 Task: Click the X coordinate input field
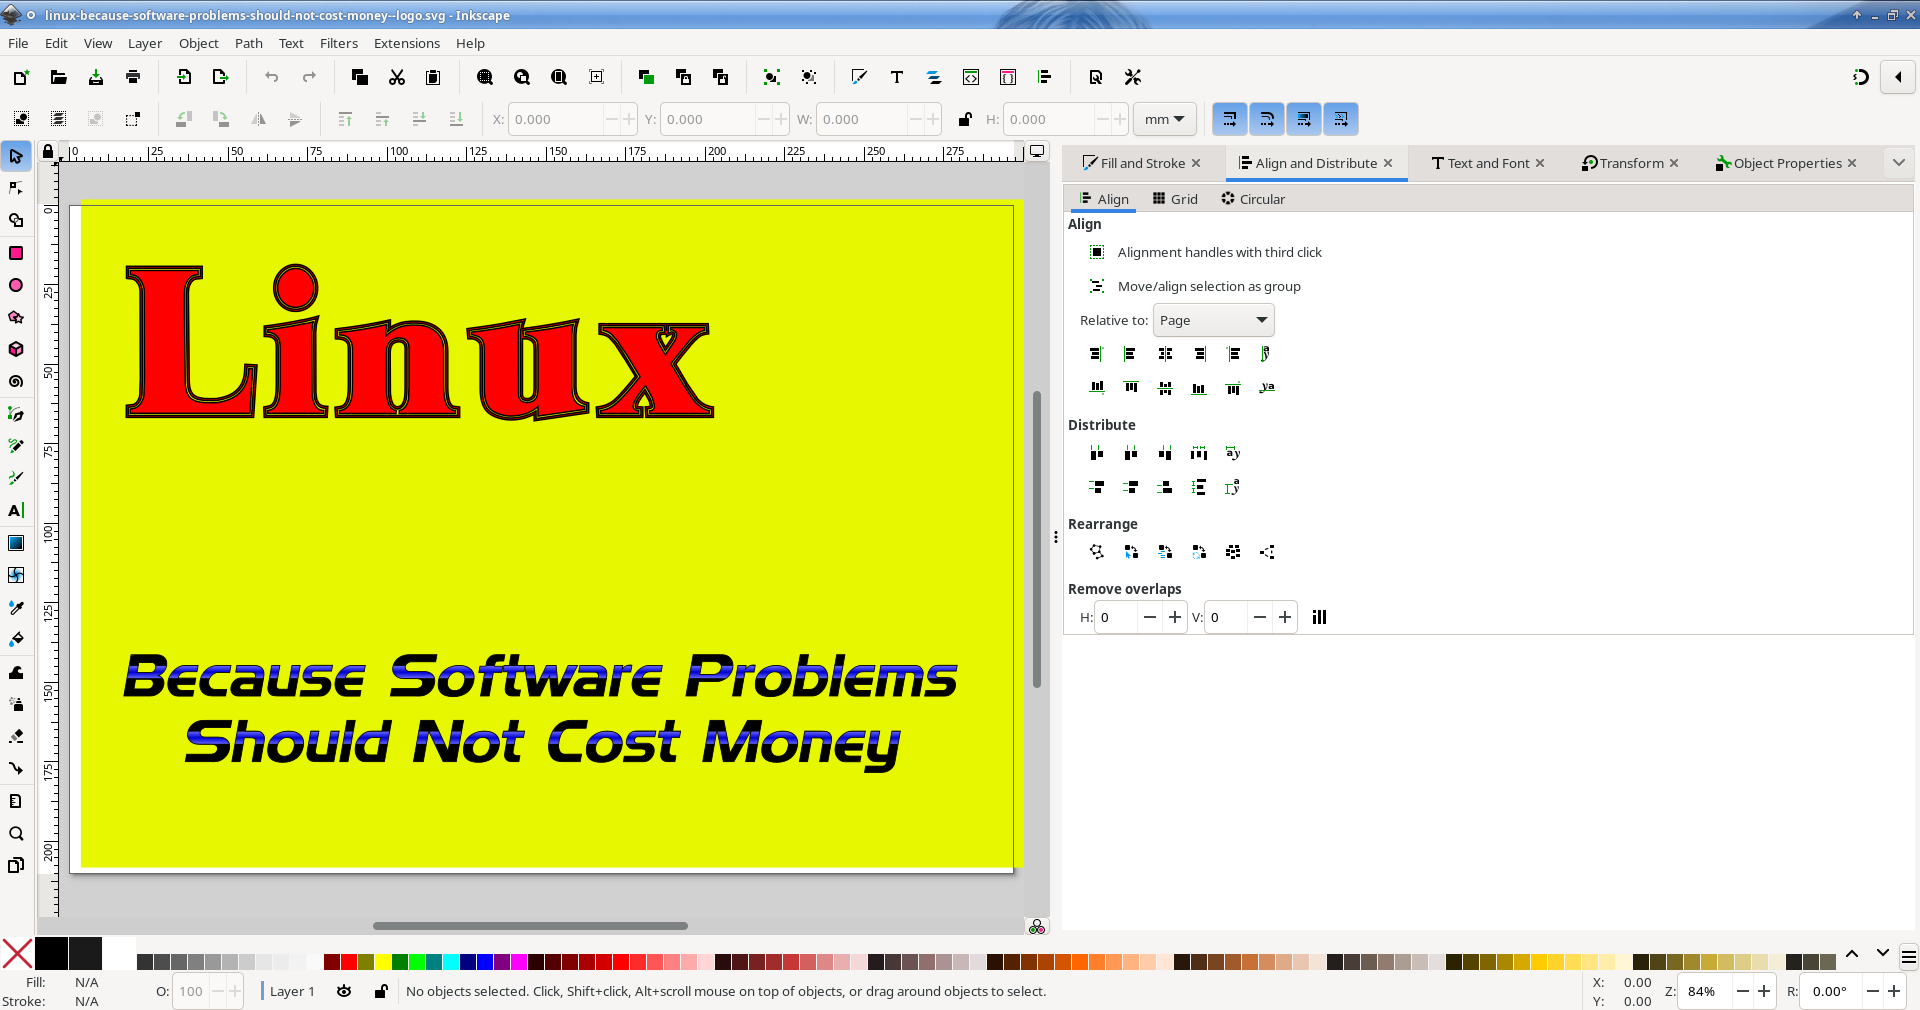tap(556, 119)
